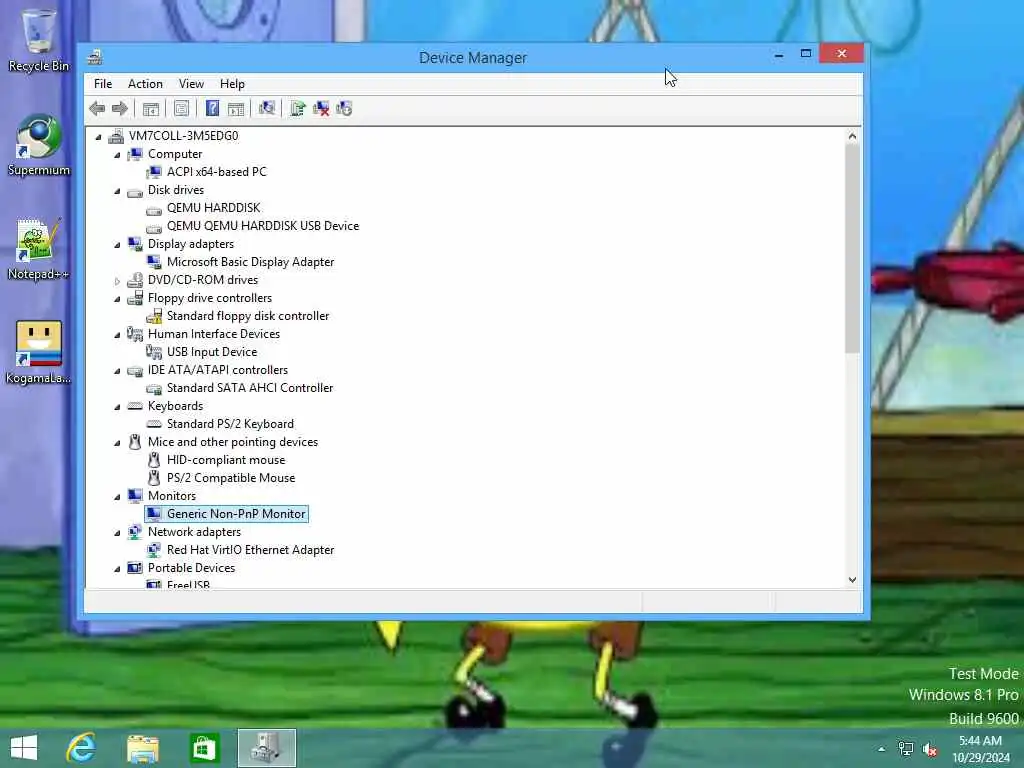Launch Internet Explorer from taskbar

[x=81, y=748]
